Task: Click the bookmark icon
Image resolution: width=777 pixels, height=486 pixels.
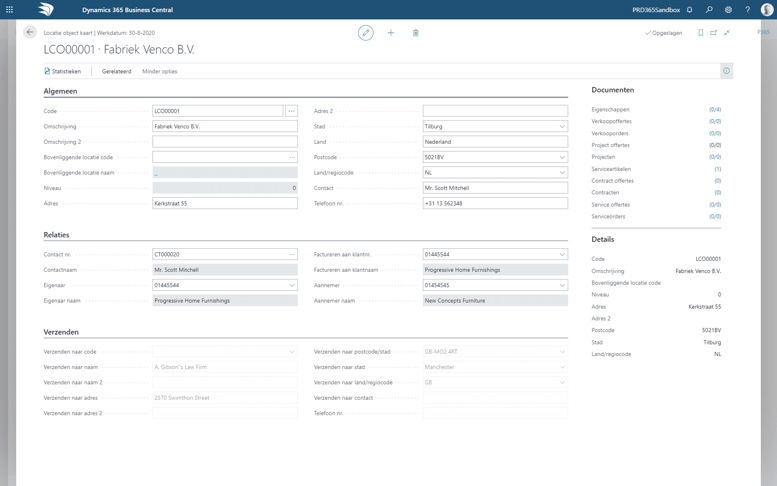Action: click(x=700, y=33)
